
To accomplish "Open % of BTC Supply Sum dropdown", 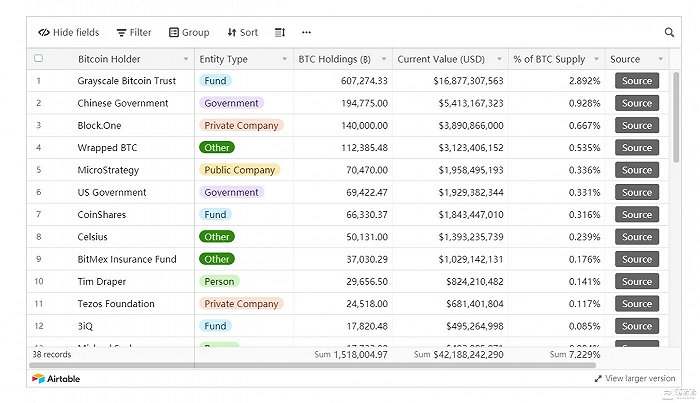I will [575, 354].
